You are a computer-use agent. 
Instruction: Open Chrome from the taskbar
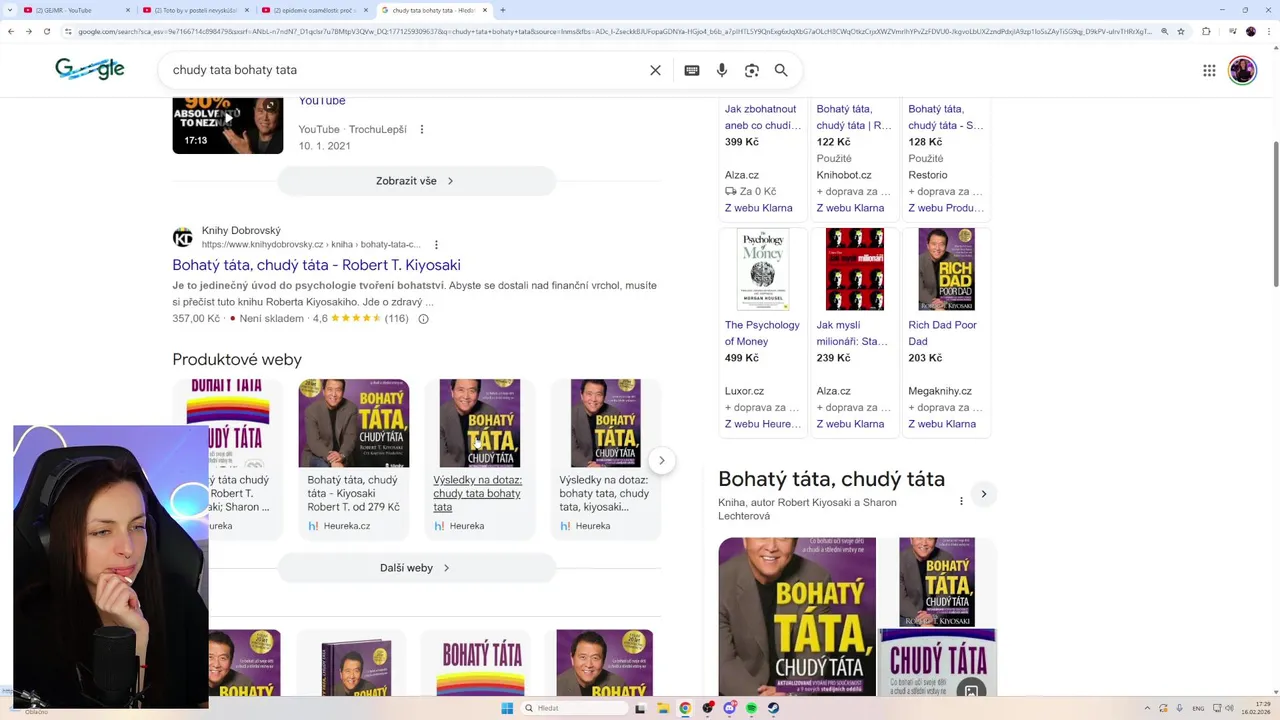point(685,708)
